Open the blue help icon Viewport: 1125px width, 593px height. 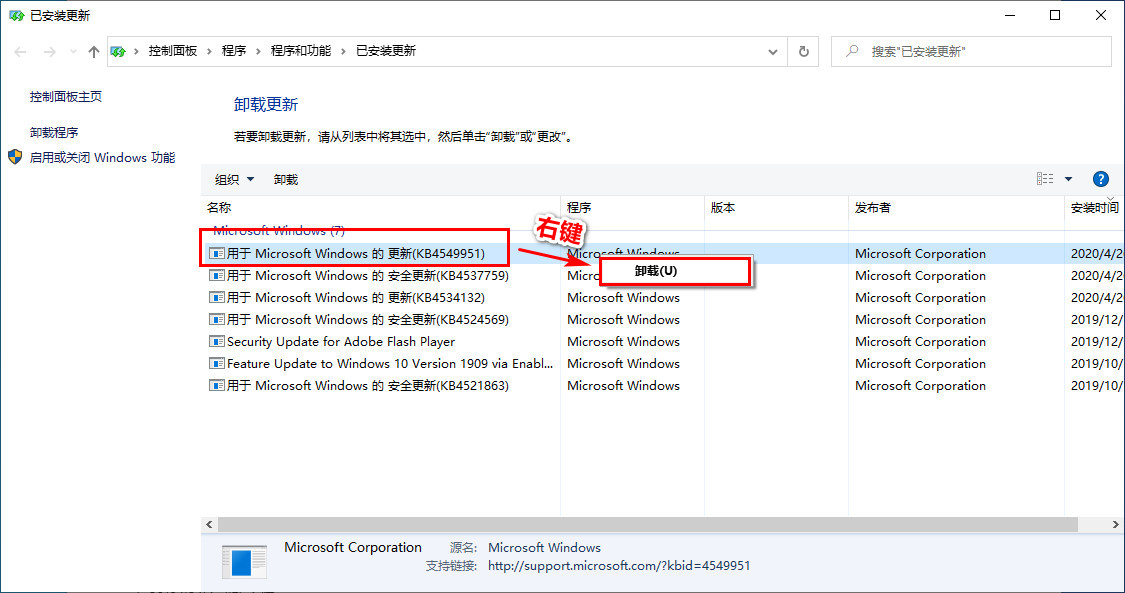(x=1101, y=179)
